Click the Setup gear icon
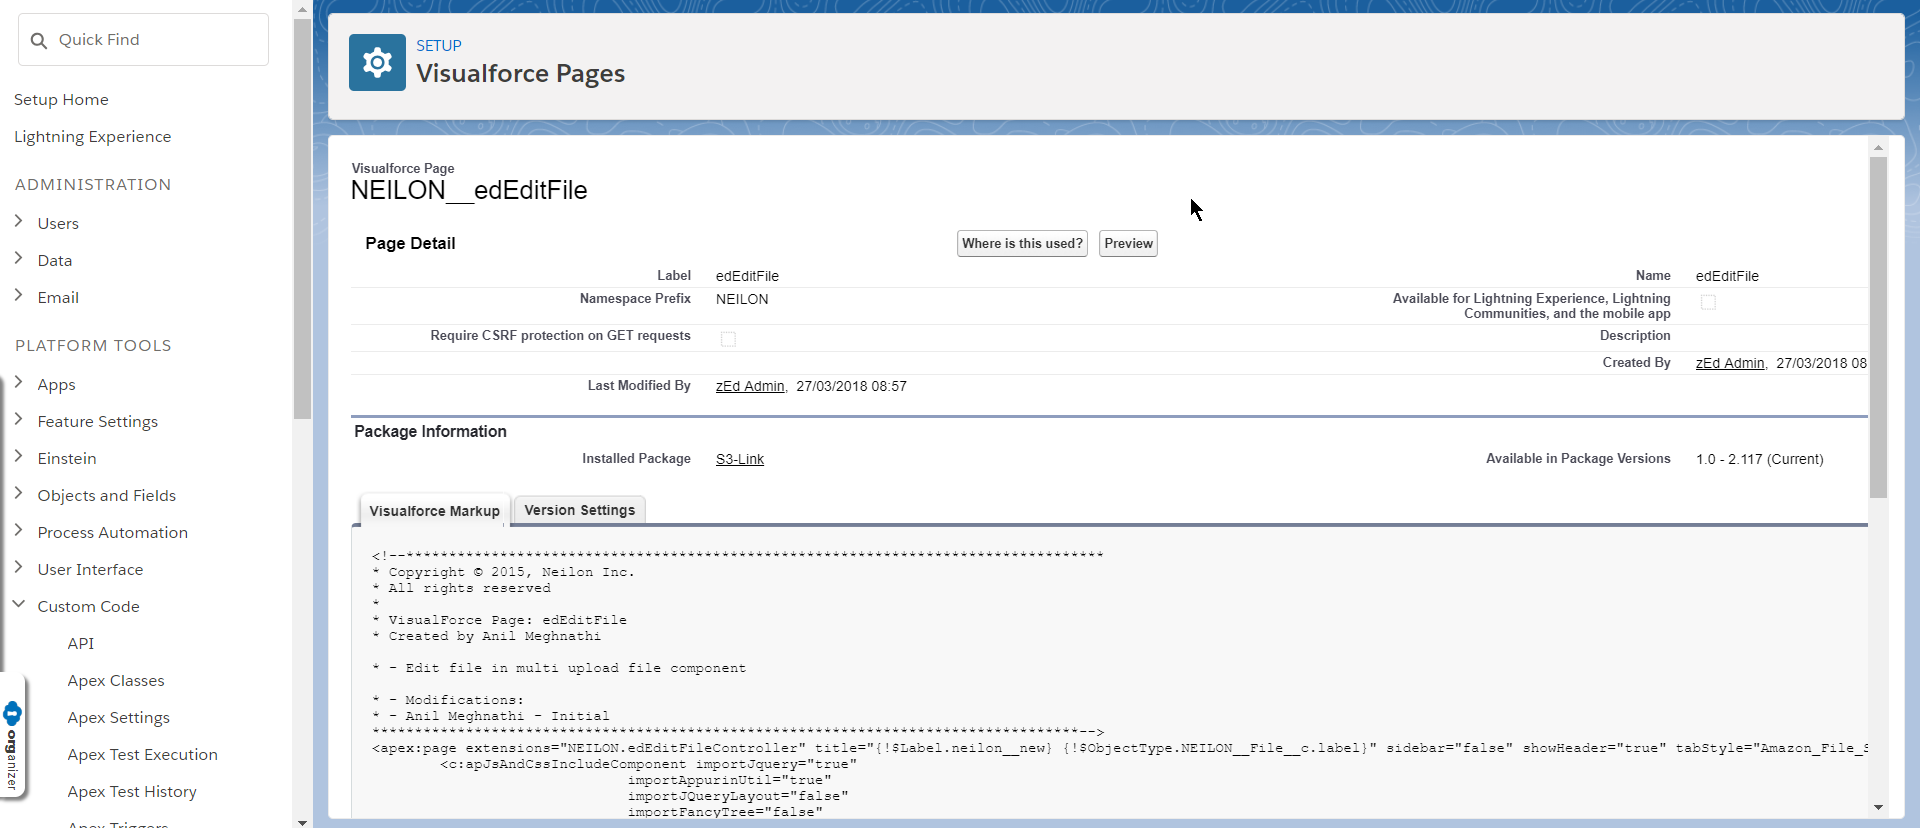Image resolution: width=1920 pixels, height=828 pixels. click(x=377, y=63)
